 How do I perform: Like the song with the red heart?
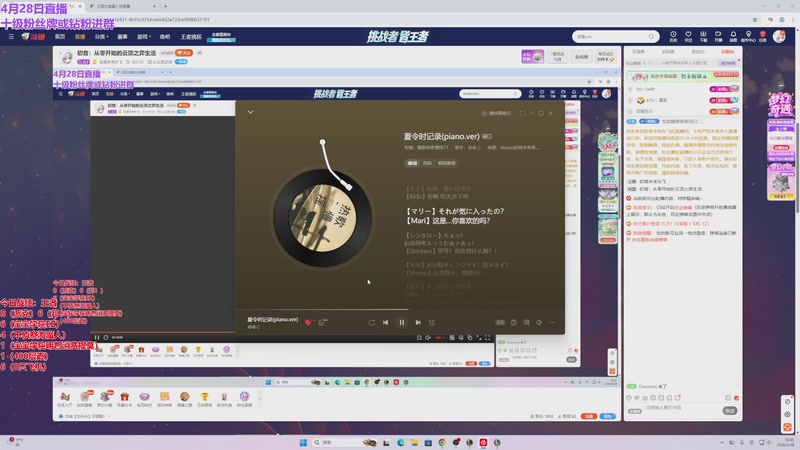308,322
